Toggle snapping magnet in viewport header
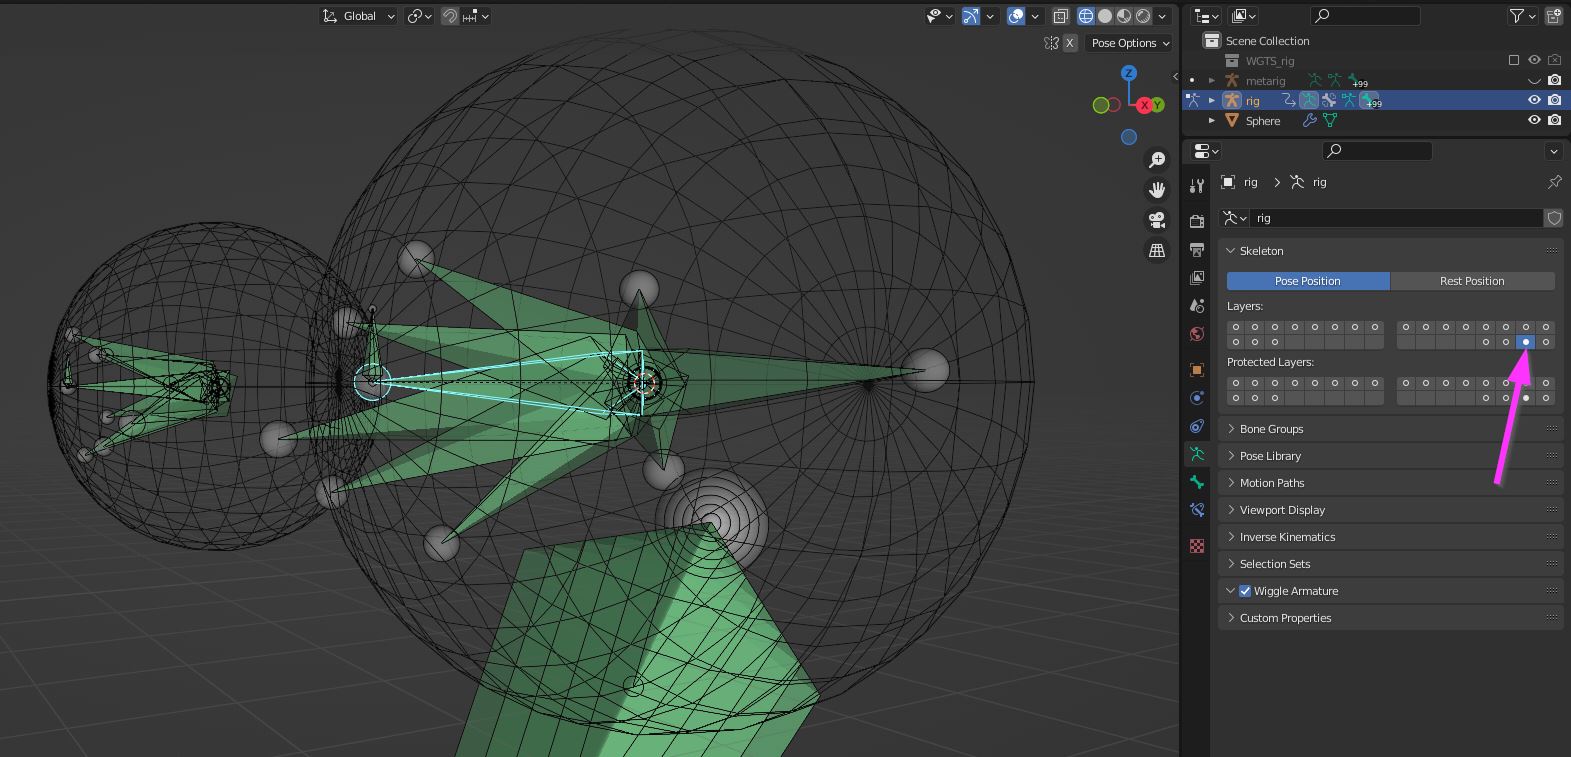Screen dimensions: 1571x757 click(x=450, y=16)
